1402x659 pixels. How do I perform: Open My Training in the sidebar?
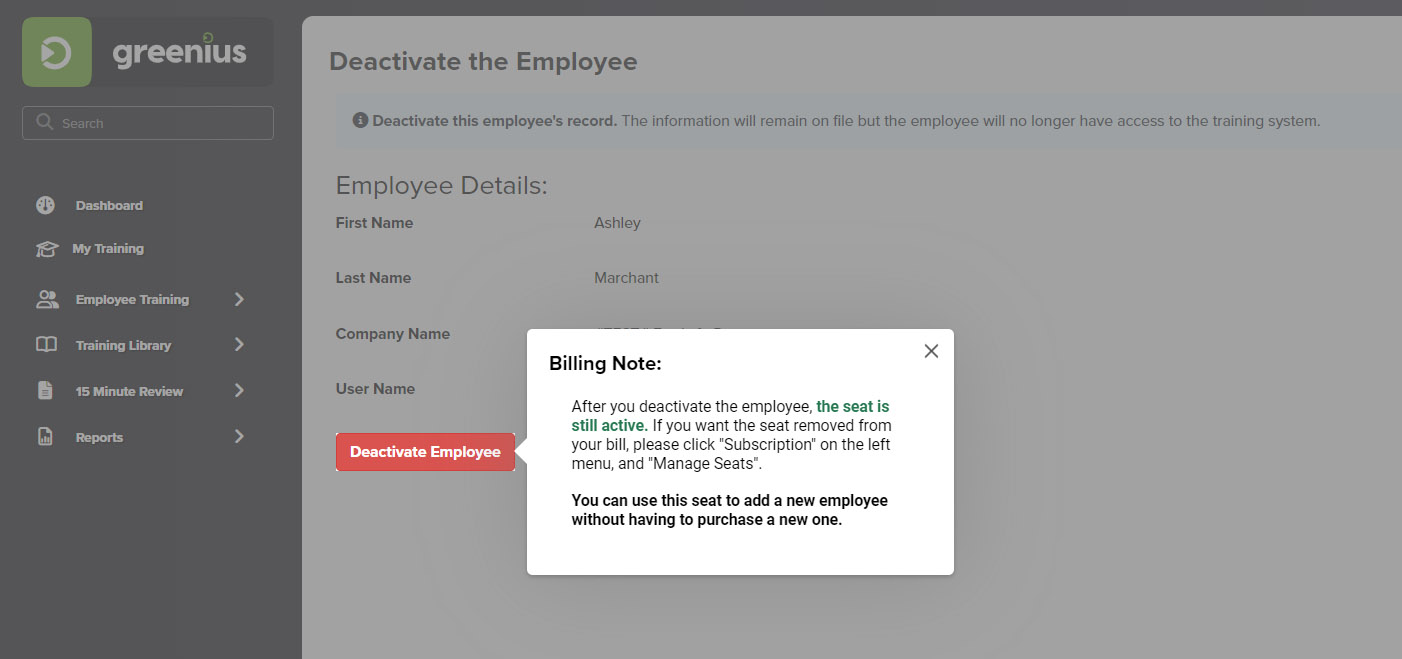pyautogui.click(x=108, y=249)
